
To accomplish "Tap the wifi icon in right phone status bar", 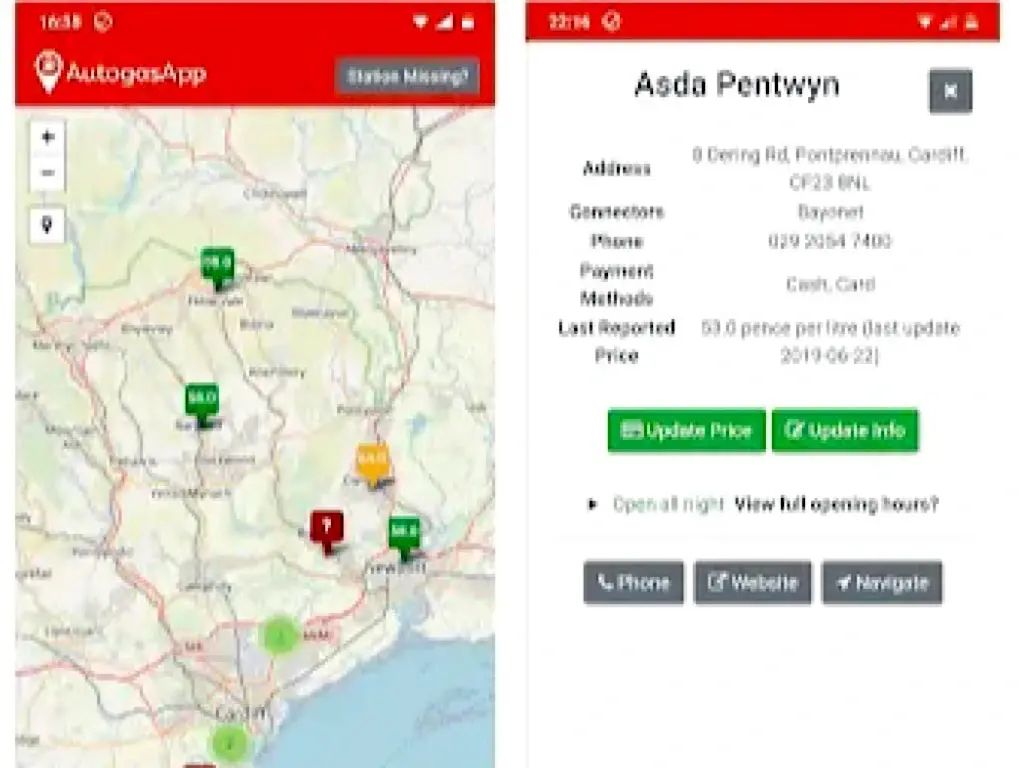I will tap(925, 22).
